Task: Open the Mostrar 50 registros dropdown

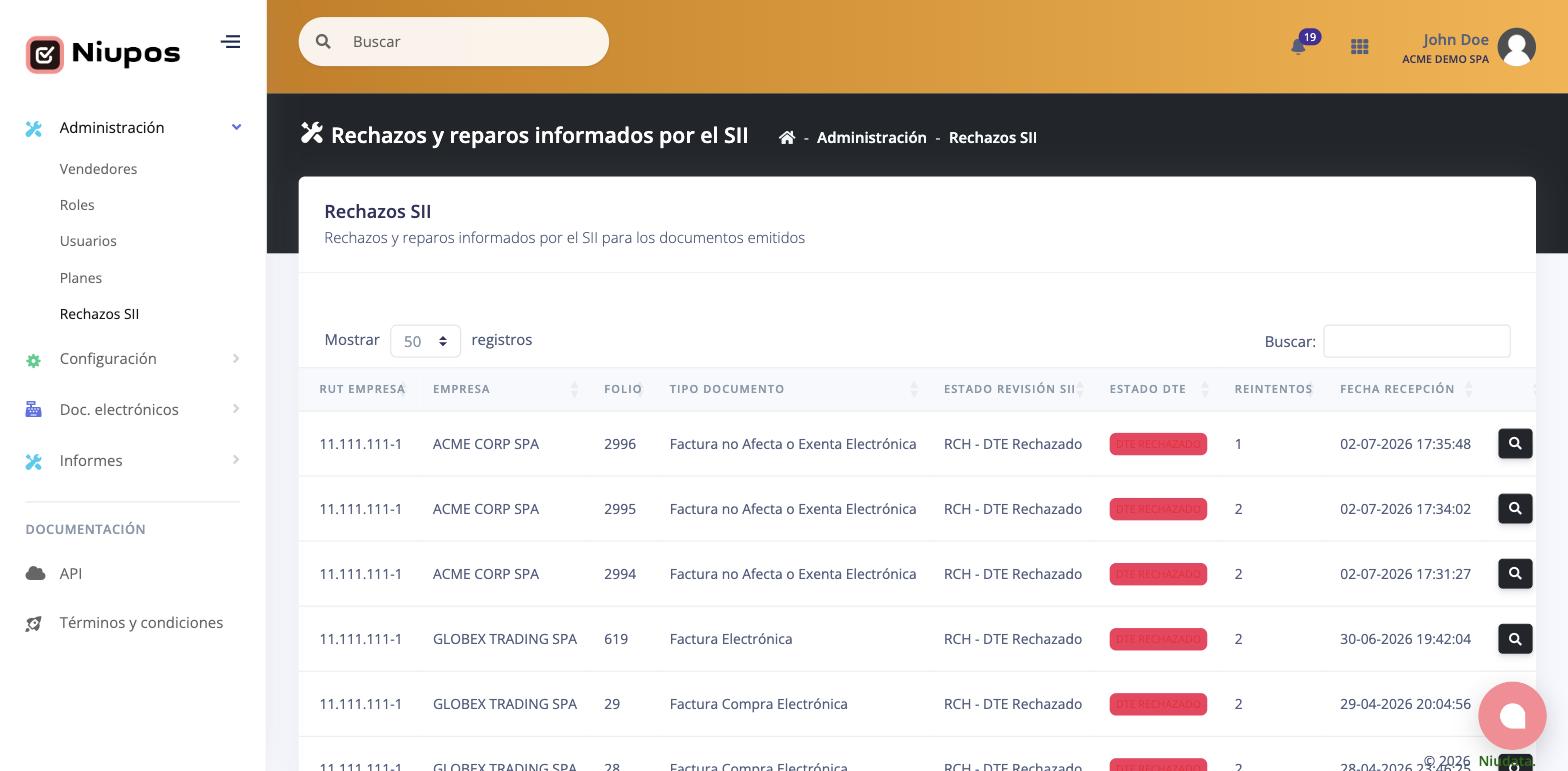Action: pyautogui.click(x=425, y=341)
